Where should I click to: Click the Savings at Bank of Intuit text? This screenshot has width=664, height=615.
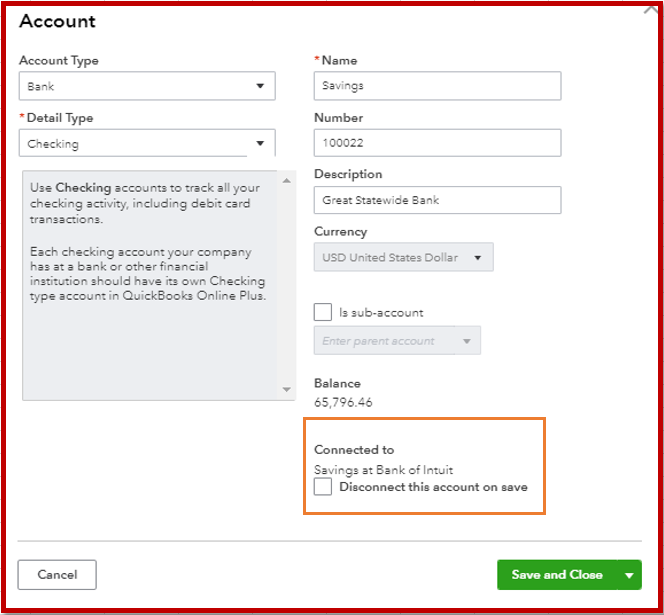pyautogui.click(x=383, y=470)
